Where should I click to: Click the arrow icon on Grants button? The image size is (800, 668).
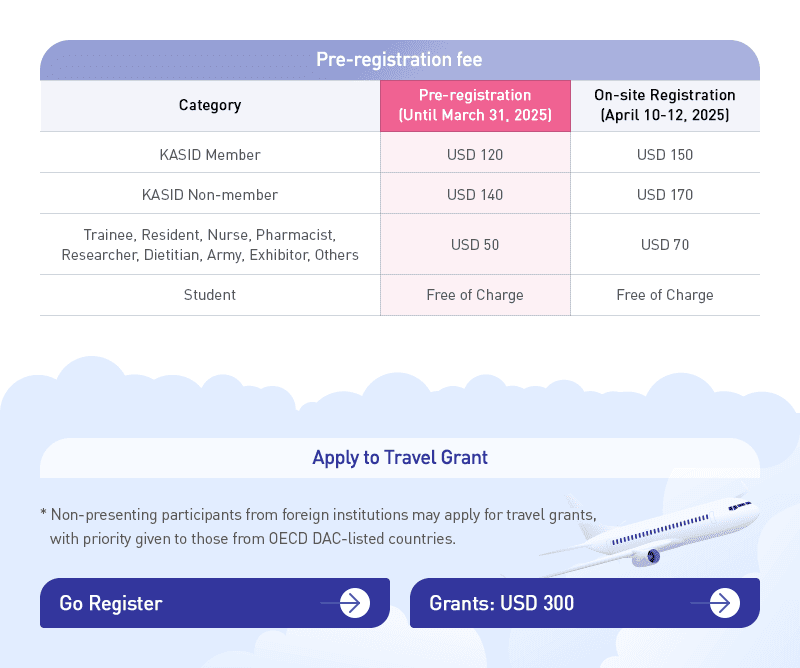click(x=724, y=603)
